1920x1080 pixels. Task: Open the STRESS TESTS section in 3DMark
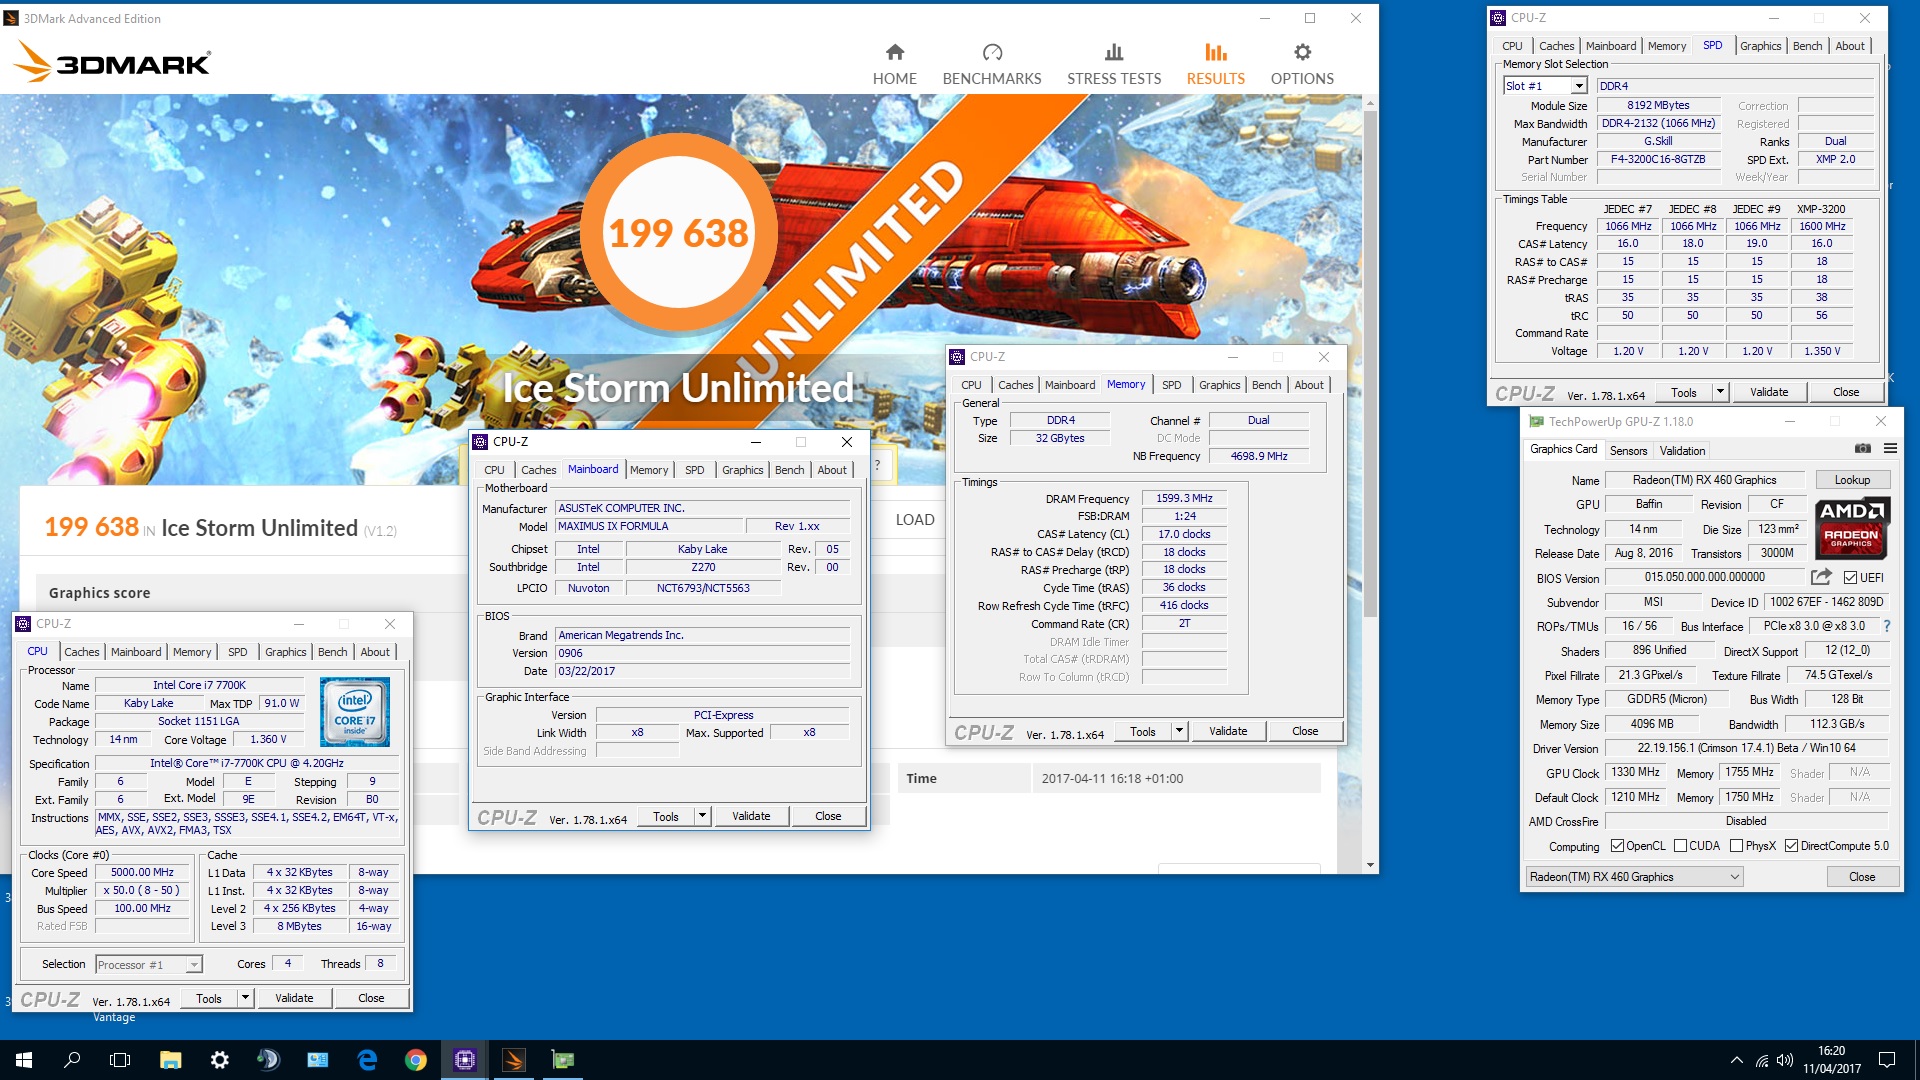pyautogui.click(x=1114, y=64)
